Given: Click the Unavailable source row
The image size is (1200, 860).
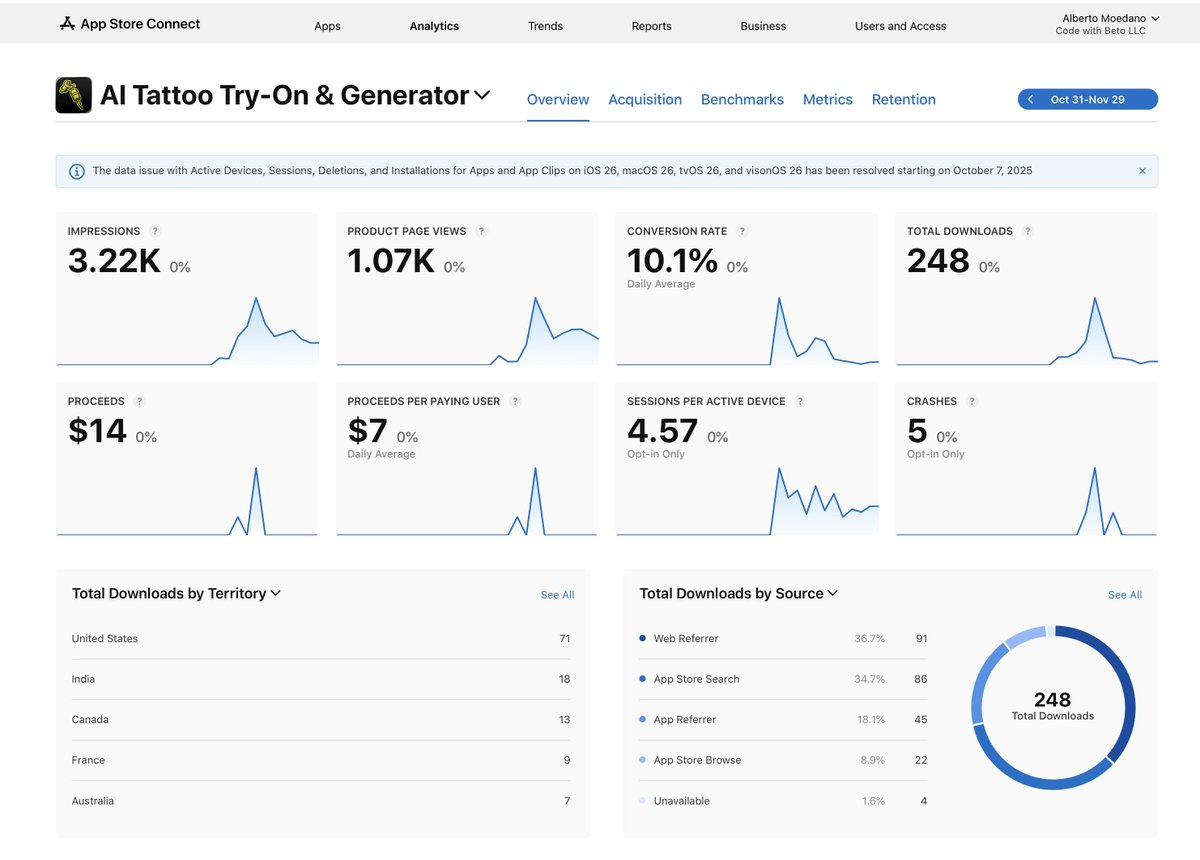Looking at the screenshot, I should coord(783,801).
